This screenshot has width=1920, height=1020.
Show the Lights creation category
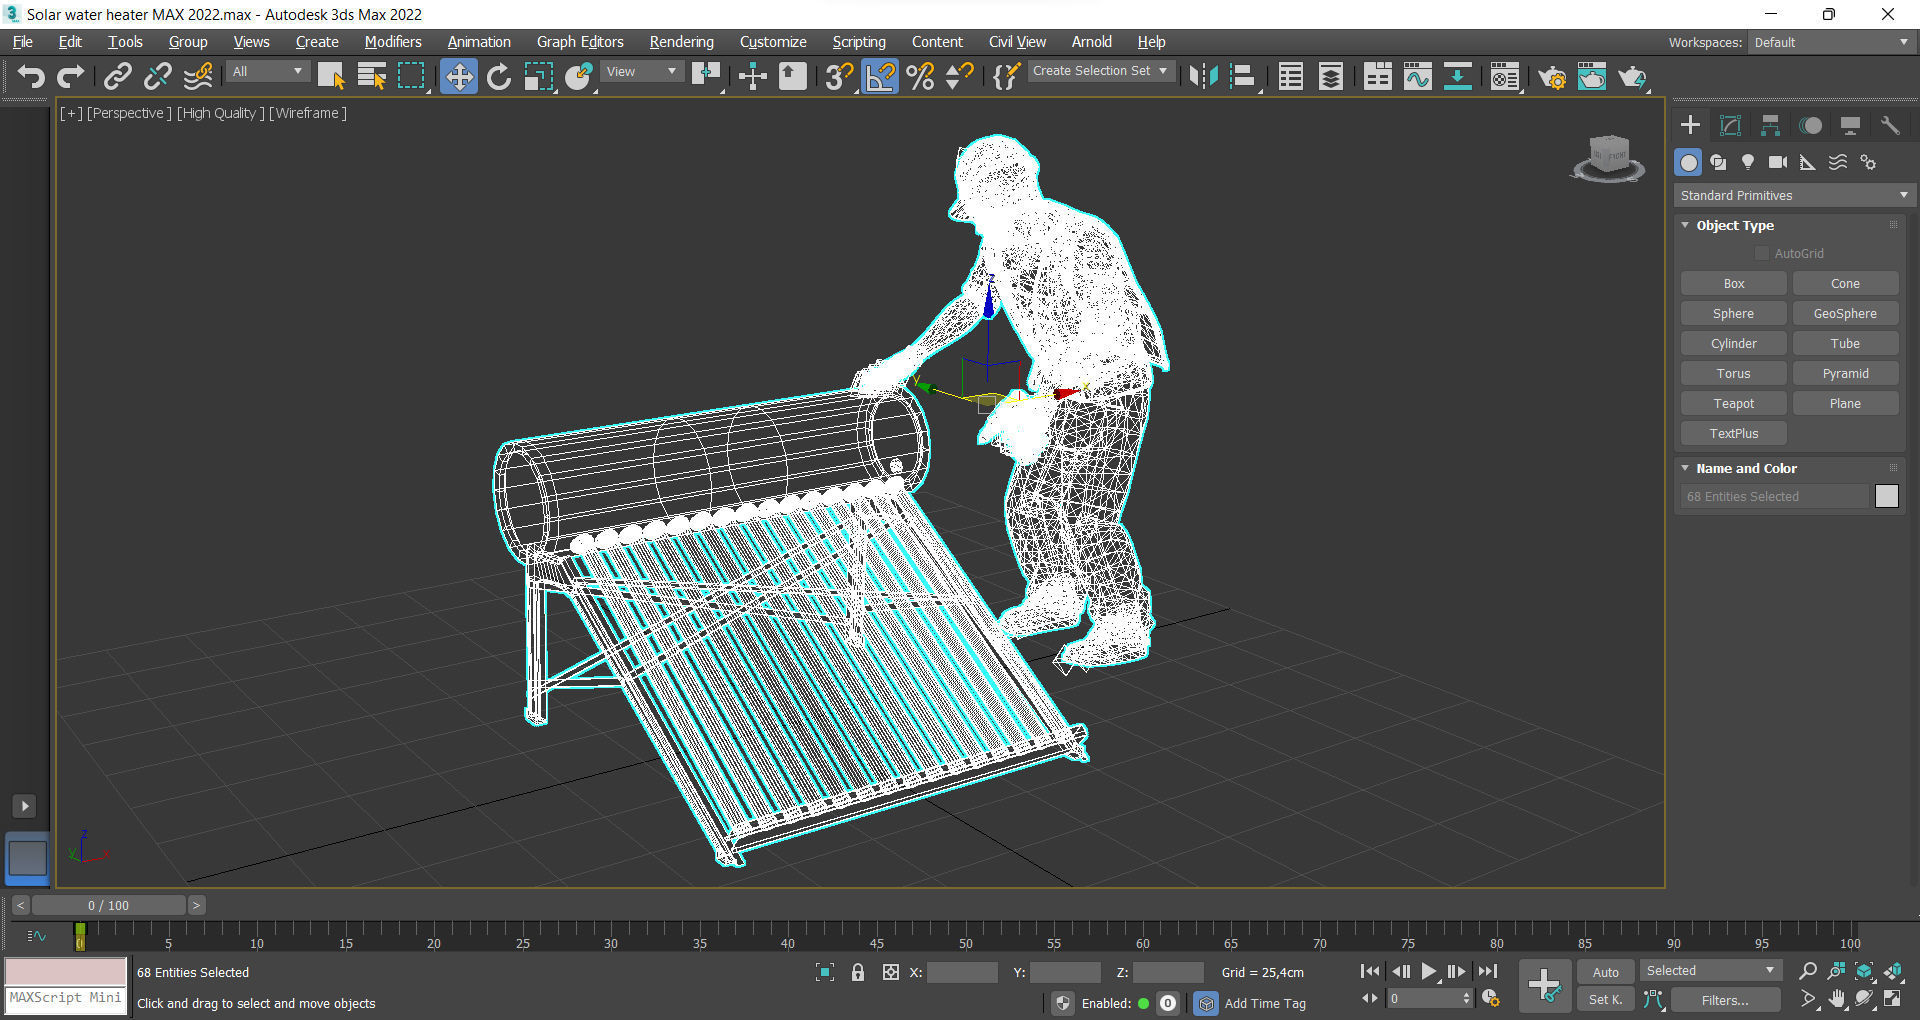[x=1748, y=162]
